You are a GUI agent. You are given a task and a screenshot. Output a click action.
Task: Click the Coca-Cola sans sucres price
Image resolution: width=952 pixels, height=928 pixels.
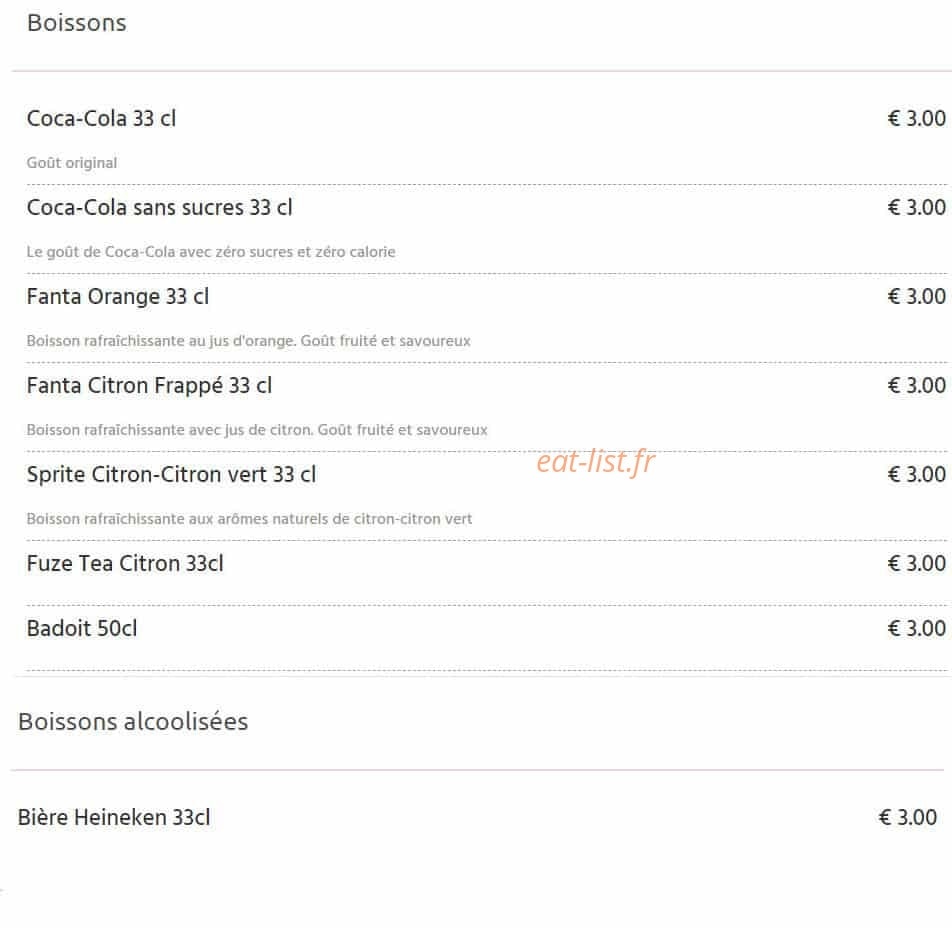click(x=916, y=208)
